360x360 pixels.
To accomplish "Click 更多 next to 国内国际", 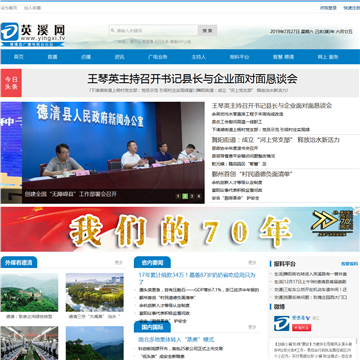I will [252, 327].
